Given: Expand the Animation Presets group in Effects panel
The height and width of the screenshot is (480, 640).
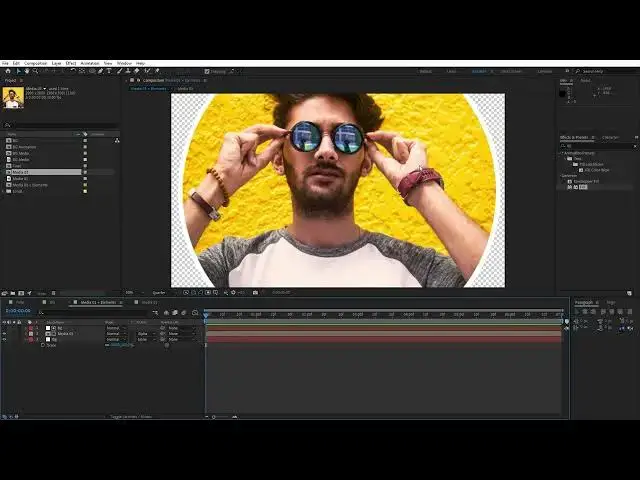Looking at the screenshot, I should point(562,153).
